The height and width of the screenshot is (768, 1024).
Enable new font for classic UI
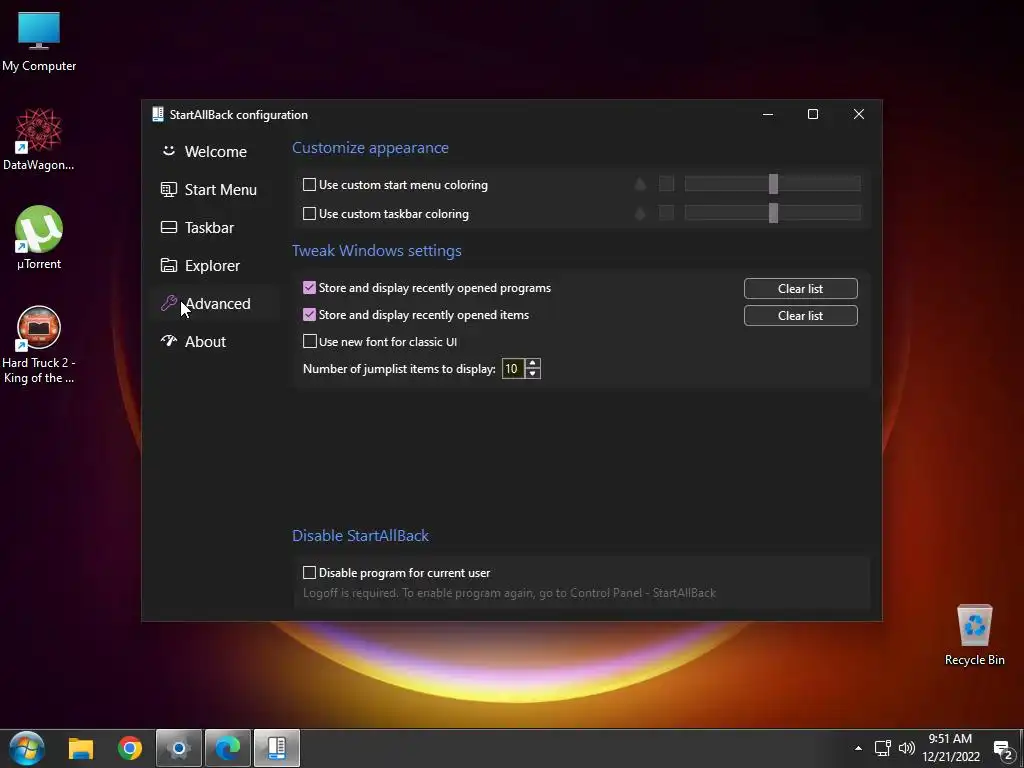click(310, 342)
